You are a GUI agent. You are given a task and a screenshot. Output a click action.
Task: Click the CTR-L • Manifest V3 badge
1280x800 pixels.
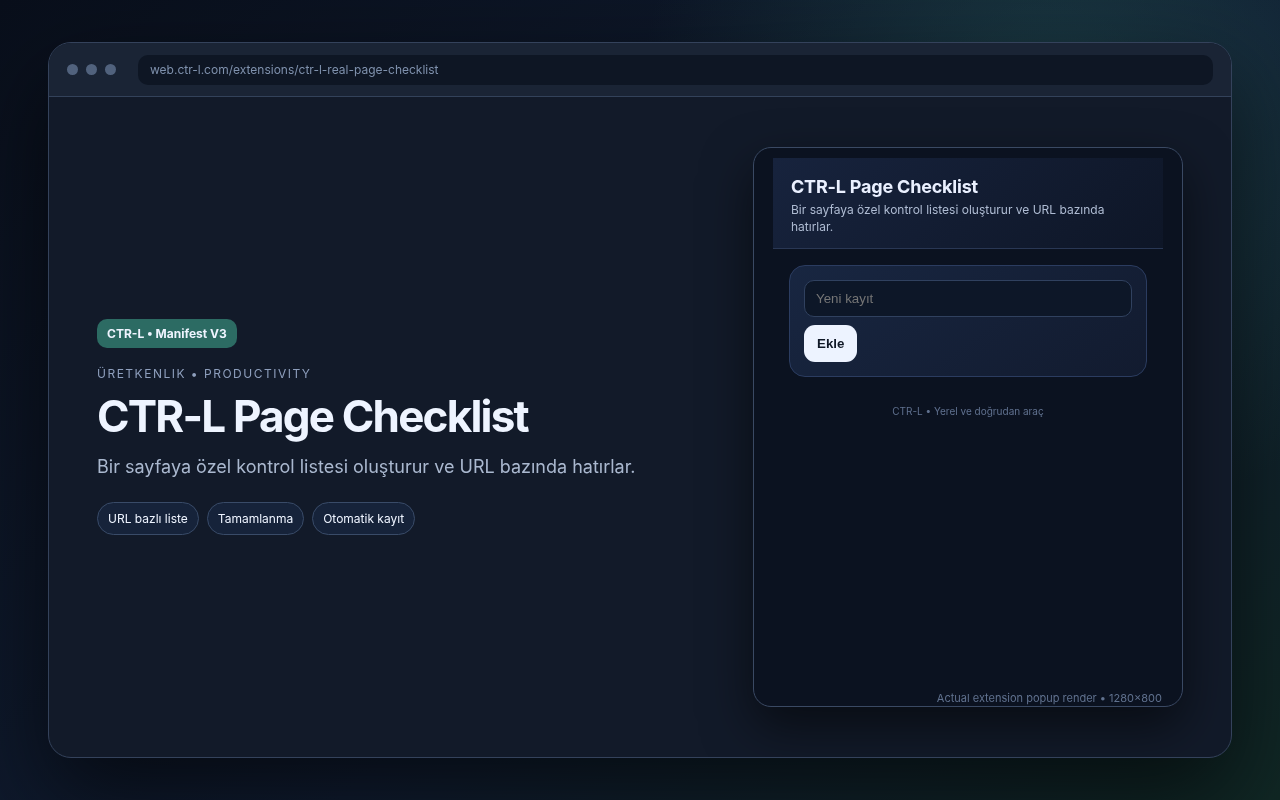coord(167,334)
